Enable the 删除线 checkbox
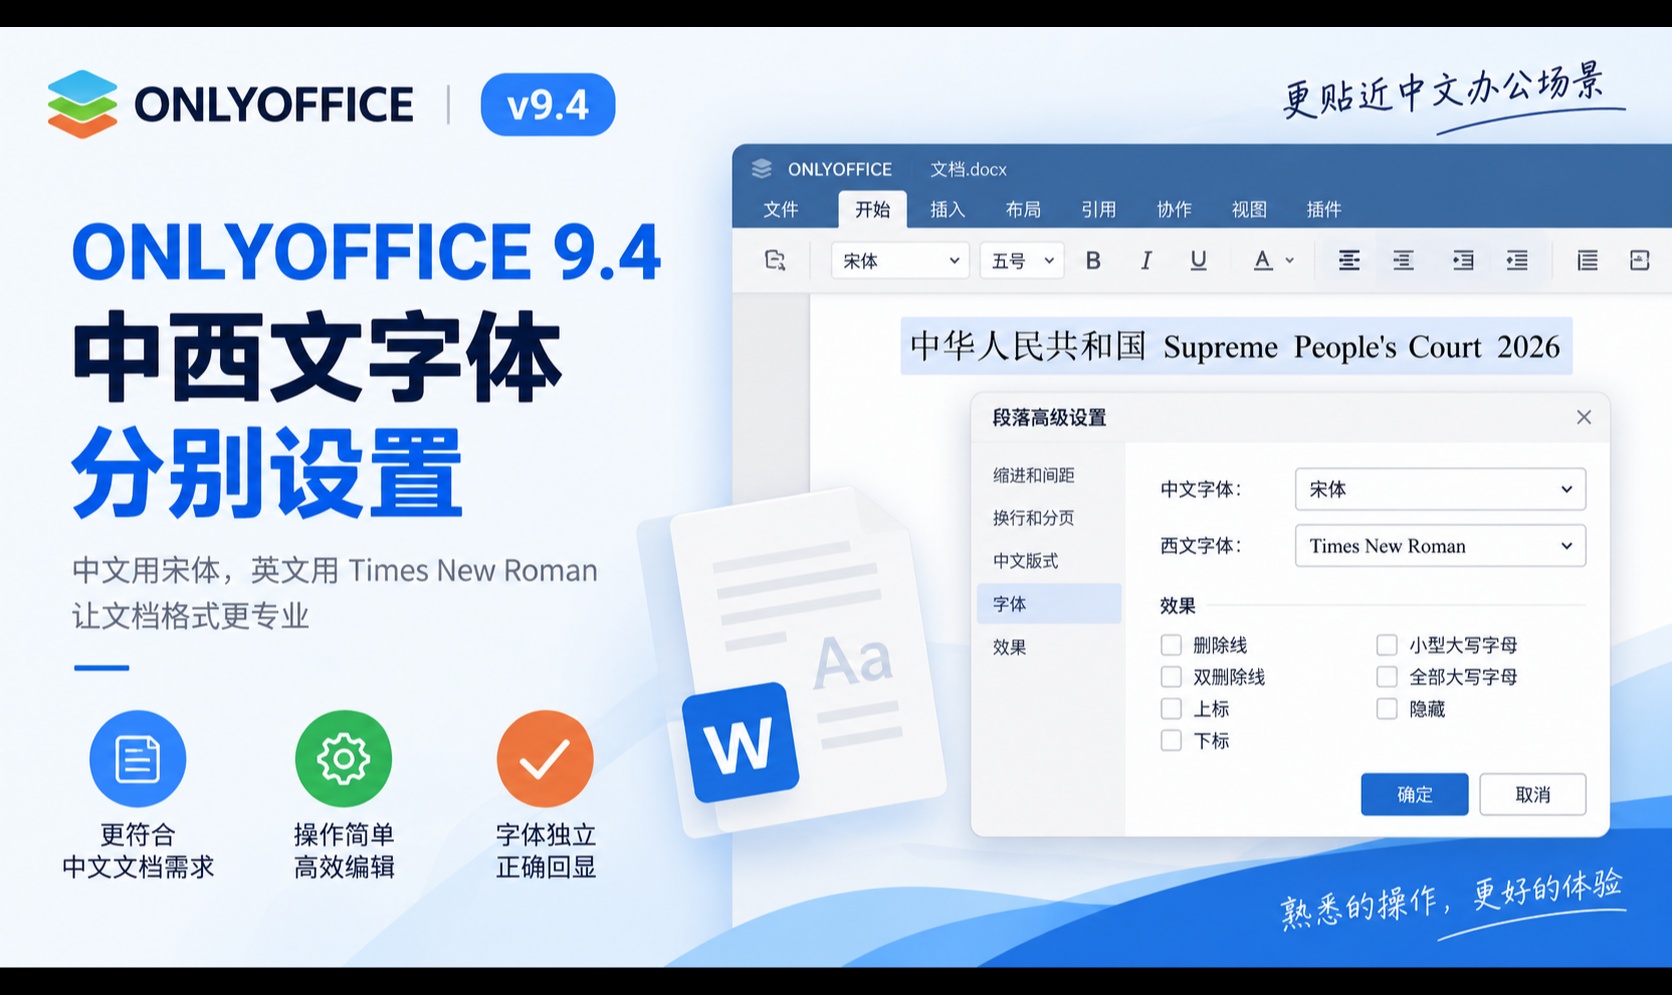The image size is (1672, 995). click(x=1171, y=645)
